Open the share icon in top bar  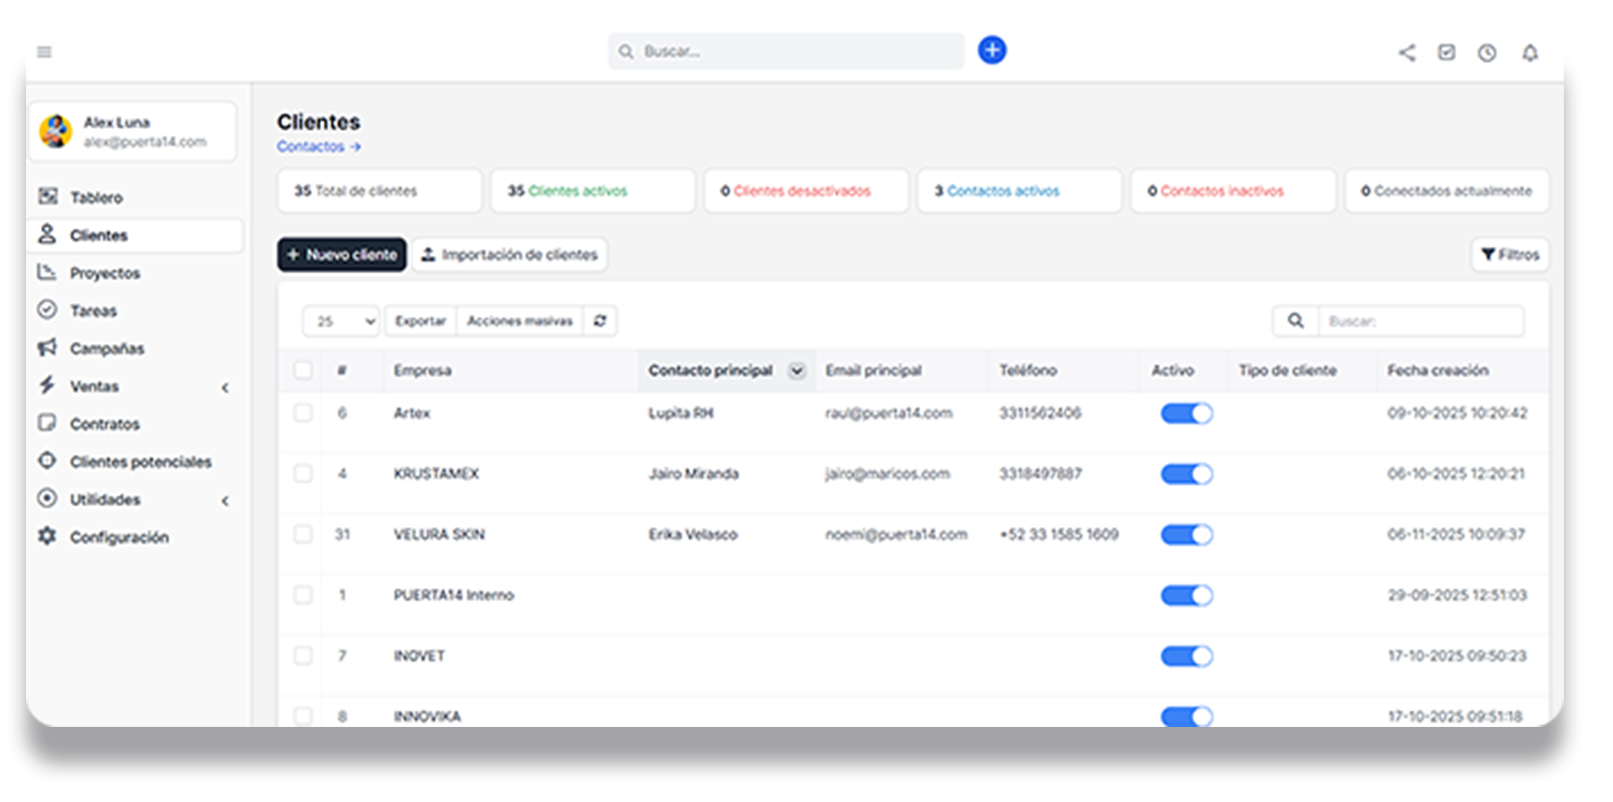point(1407,53)
